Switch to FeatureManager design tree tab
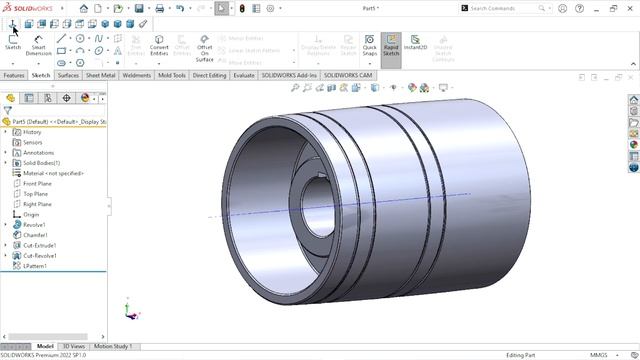The height and width of the screenshot is (360, 640). (10, 98)
